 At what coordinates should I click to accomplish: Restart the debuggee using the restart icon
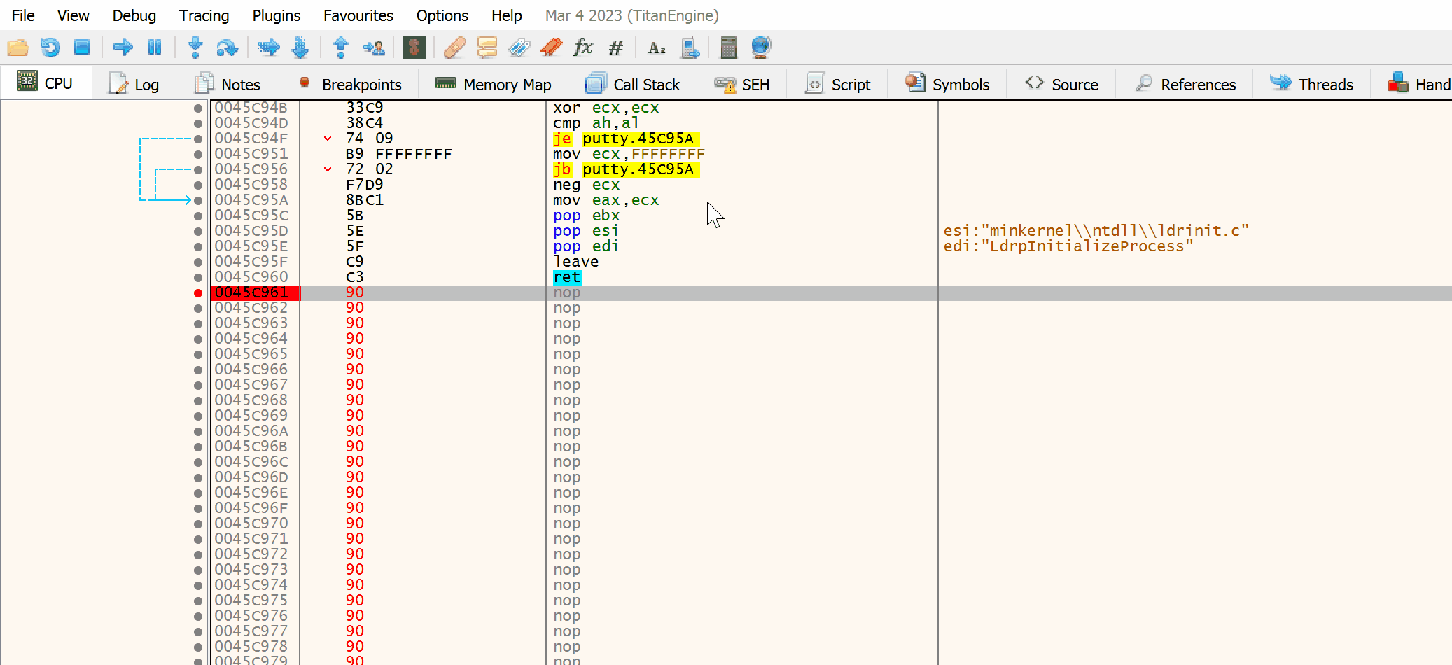pos(50,46)
